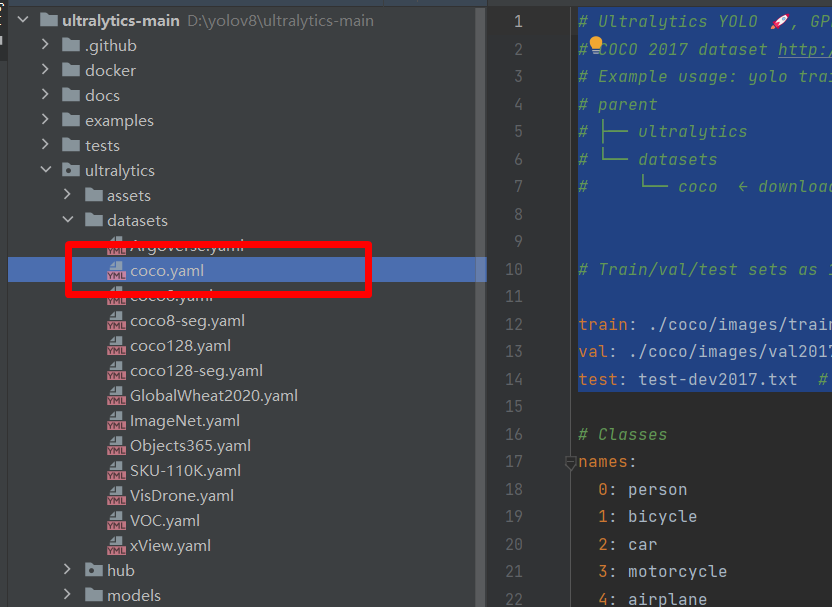Image resolution: width=832 pixels, height=607 pixels.
Task: Select Objects365.yaml in the project tree
Action: point(190,446)
